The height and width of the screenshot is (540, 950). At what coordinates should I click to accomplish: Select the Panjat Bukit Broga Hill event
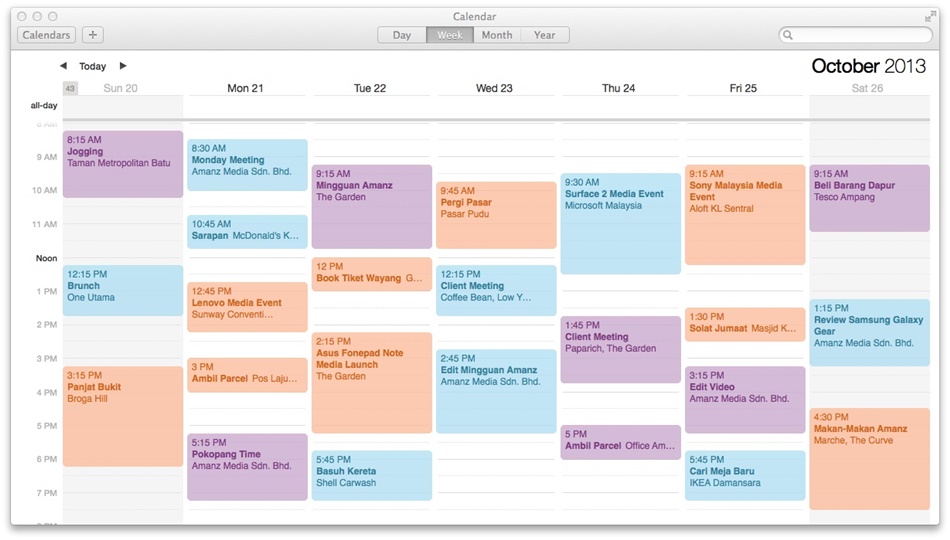pos(123,416)
